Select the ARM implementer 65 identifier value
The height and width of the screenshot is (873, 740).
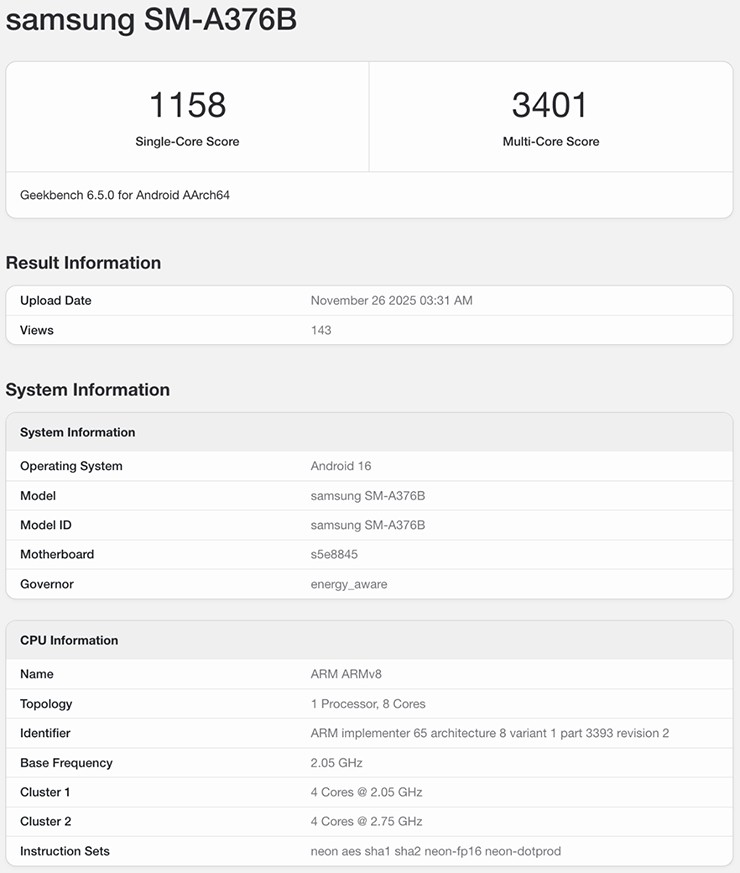(490, 733)
